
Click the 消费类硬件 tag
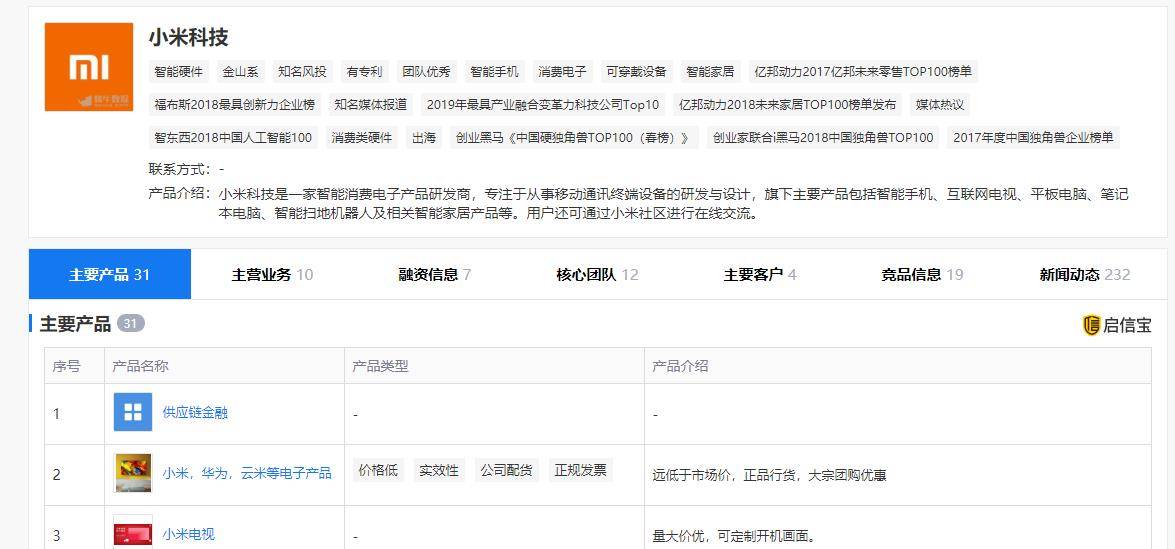(362, 138)
